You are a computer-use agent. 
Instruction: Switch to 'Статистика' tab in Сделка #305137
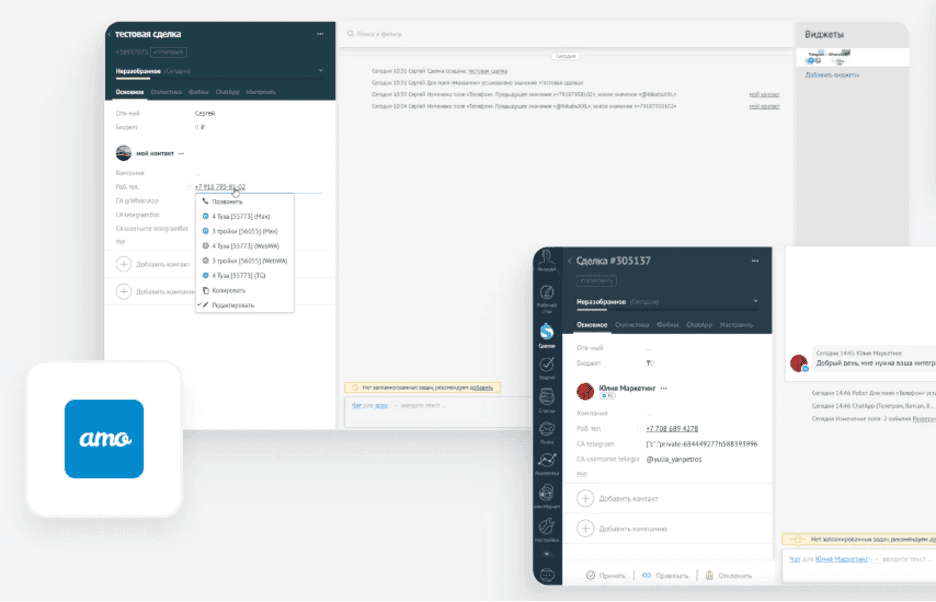632,325
